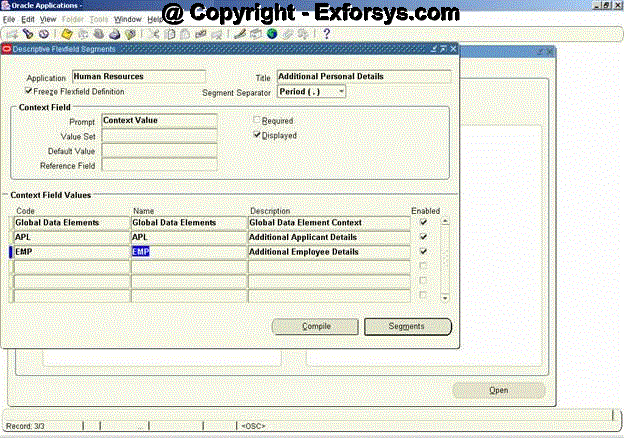Click the Help question mark icon
The width and height of the screenshot is (624, 438).
326,34
